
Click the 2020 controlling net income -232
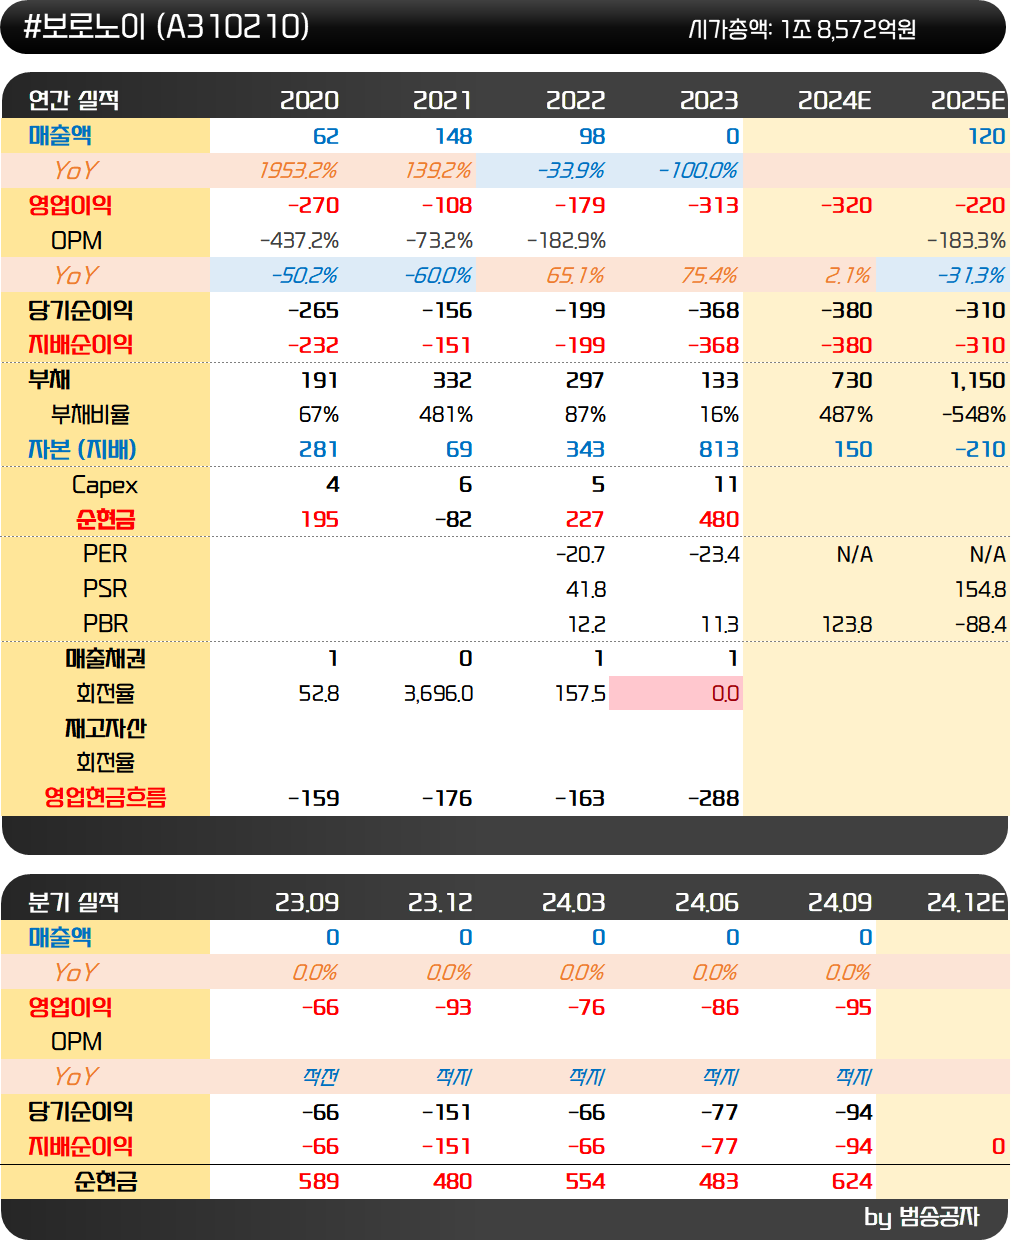click(313, 345)
